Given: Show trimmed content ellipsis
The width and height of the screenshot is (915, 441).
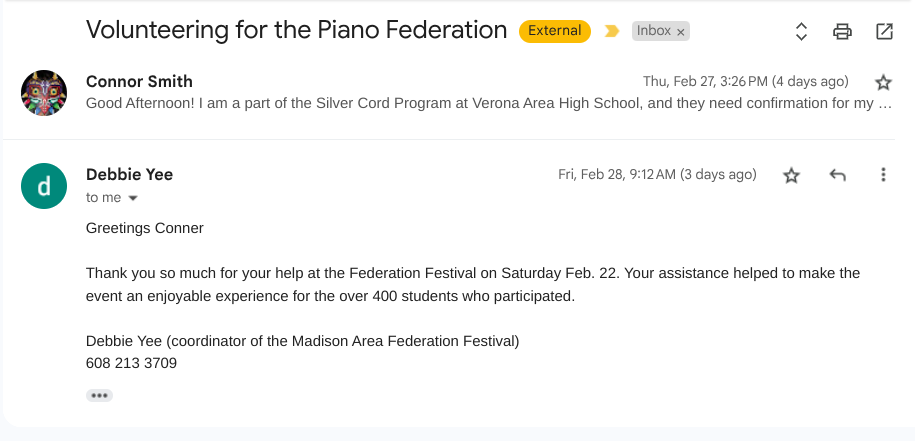Looking at the screenshot, I should [x=99, y=395].
